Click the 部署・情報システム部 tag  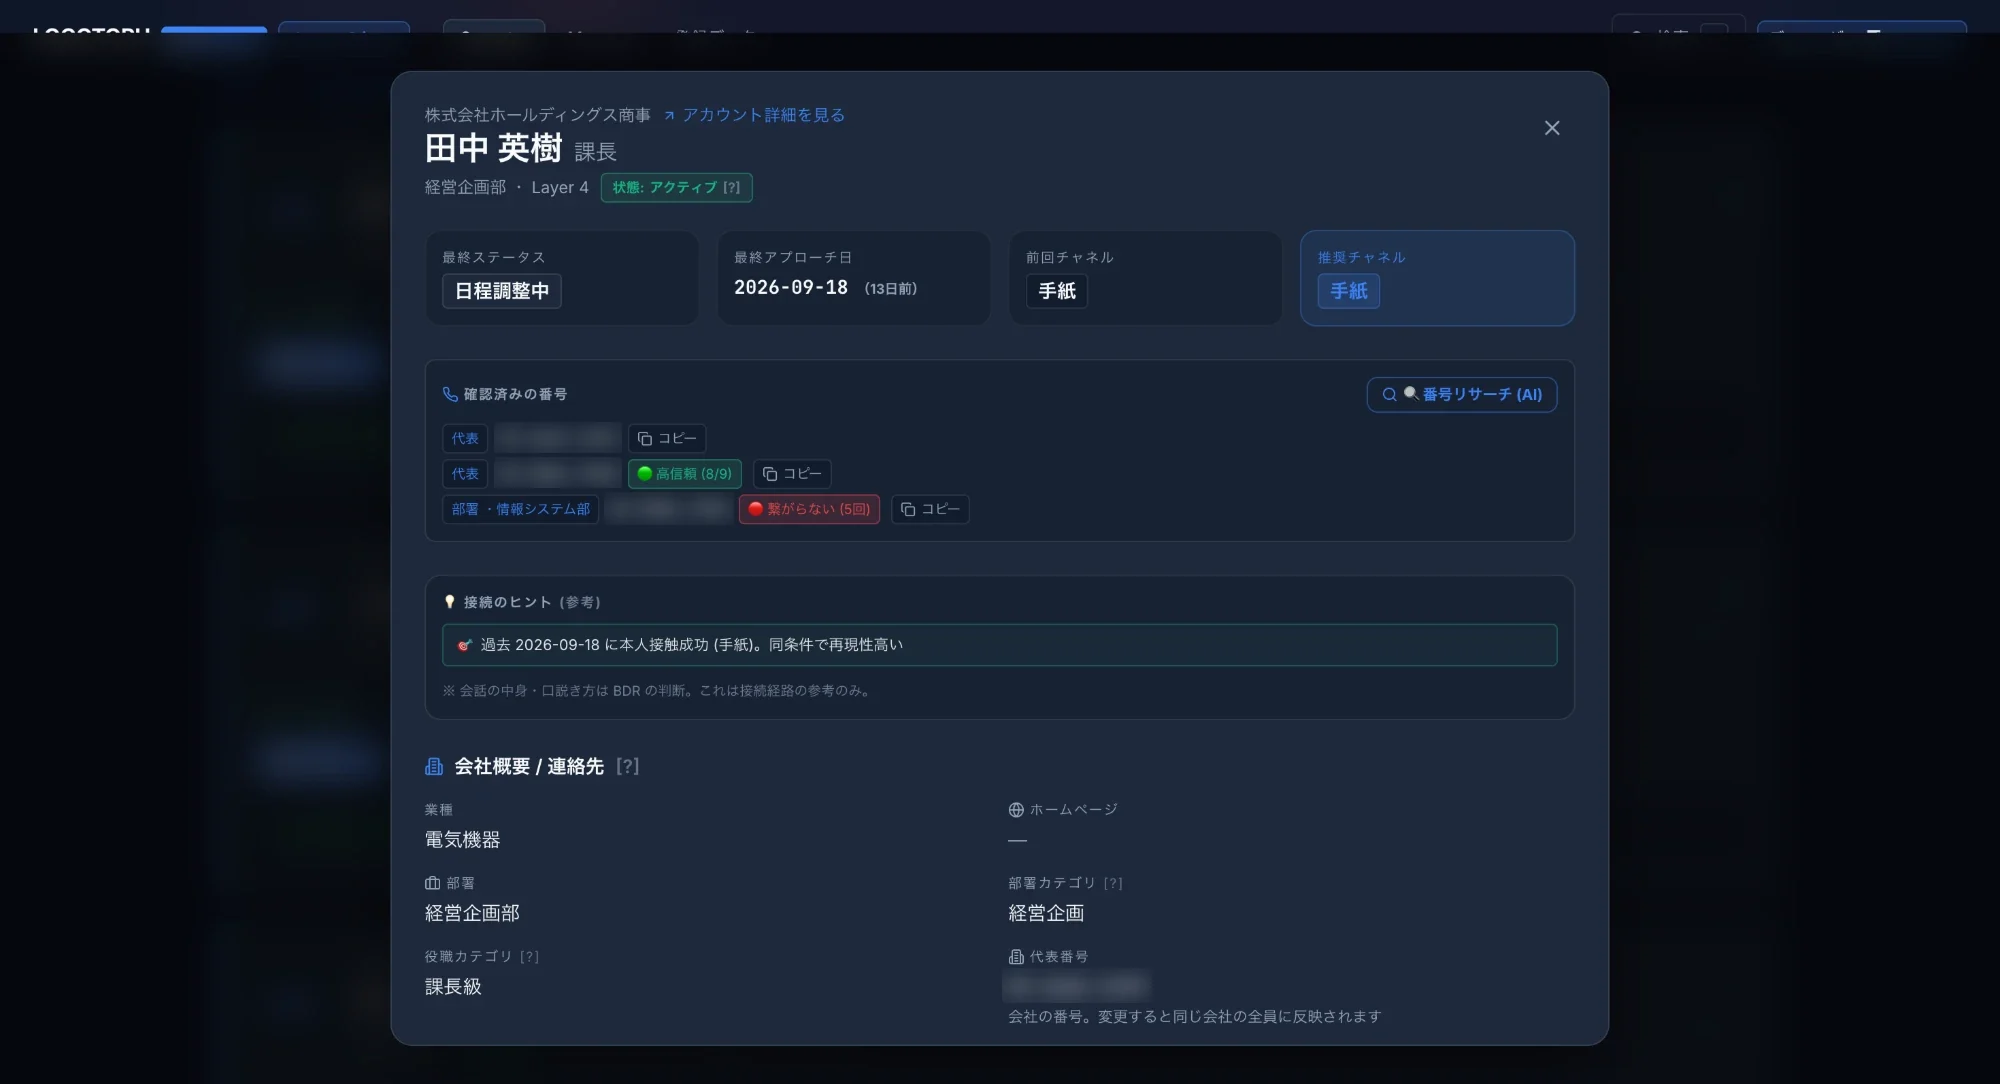521,510
